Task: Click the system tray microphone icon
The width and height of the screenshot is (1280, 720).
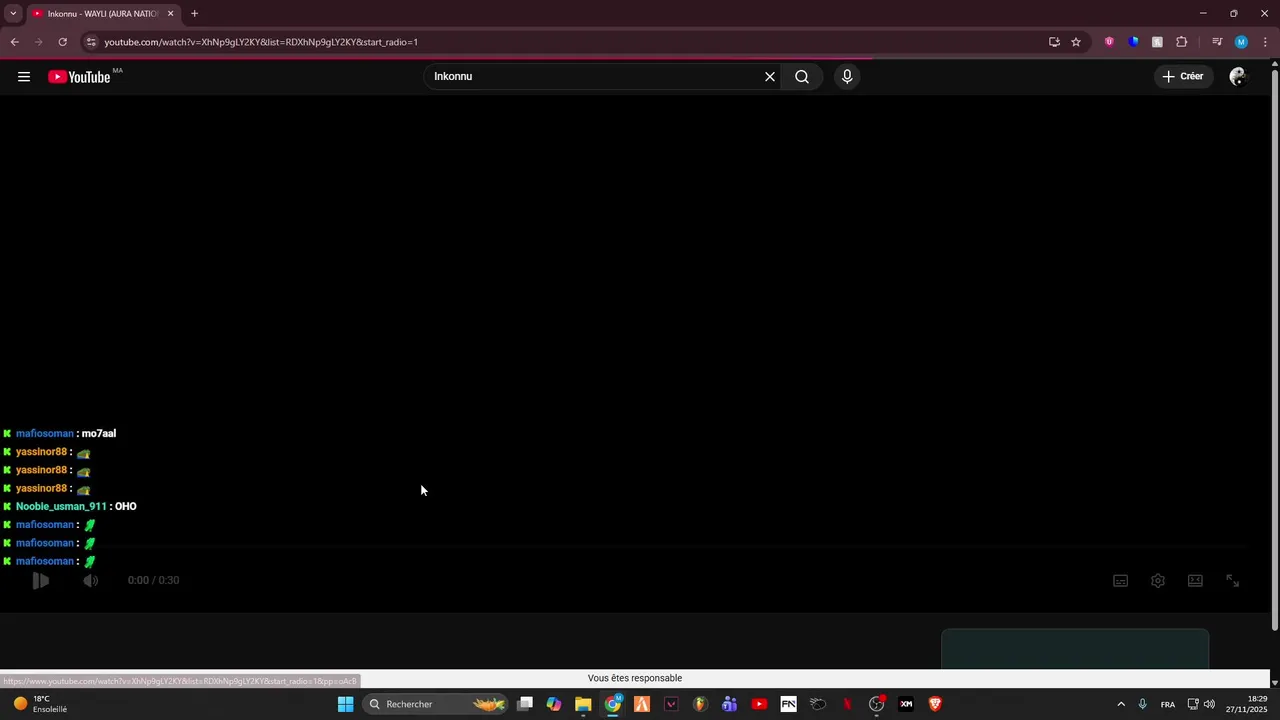Action: tap(1143, 704)
